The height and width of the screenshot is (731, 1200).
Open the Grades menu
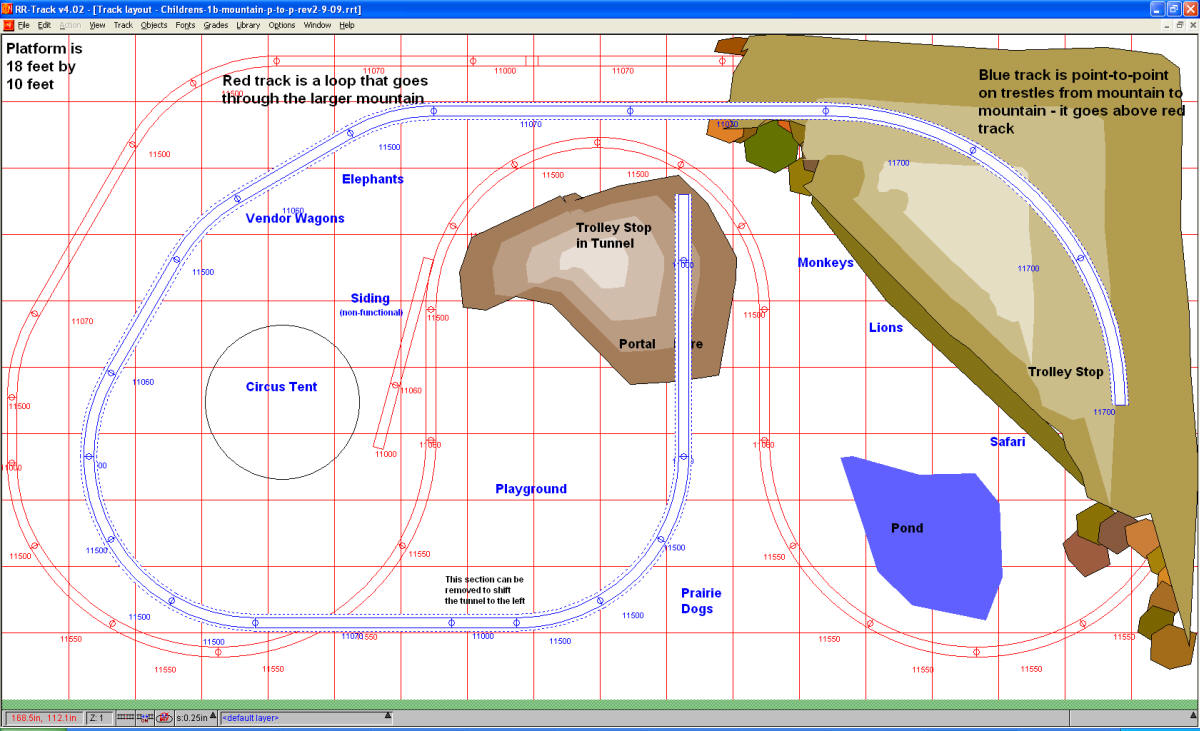pos(215,24)
